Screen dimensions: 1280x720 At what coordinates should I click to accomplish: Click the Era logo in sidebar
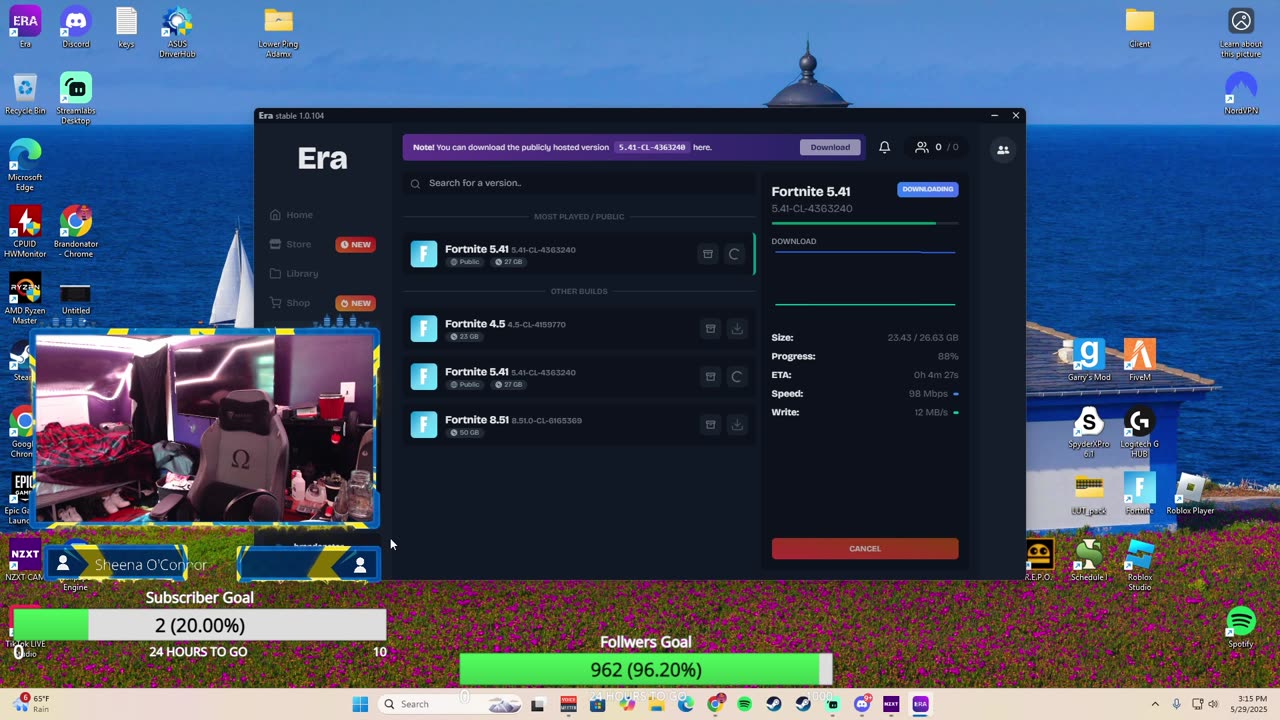coord(322,158)
